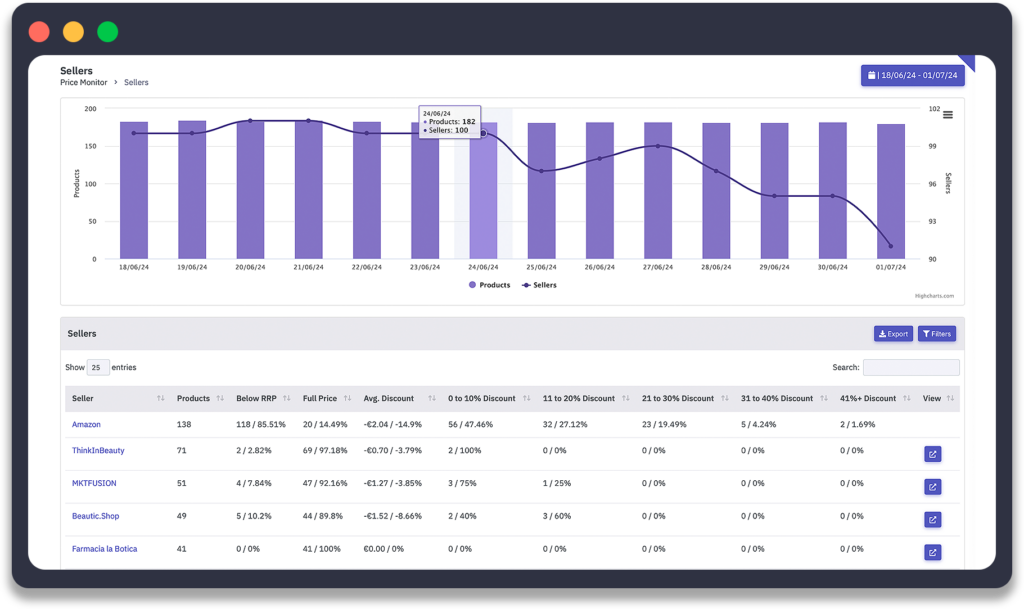The width and height of the screenshot is (1024, 609).
Task: Click the 5 / 4.24% discount cell
Action: [x=758, y=424]
